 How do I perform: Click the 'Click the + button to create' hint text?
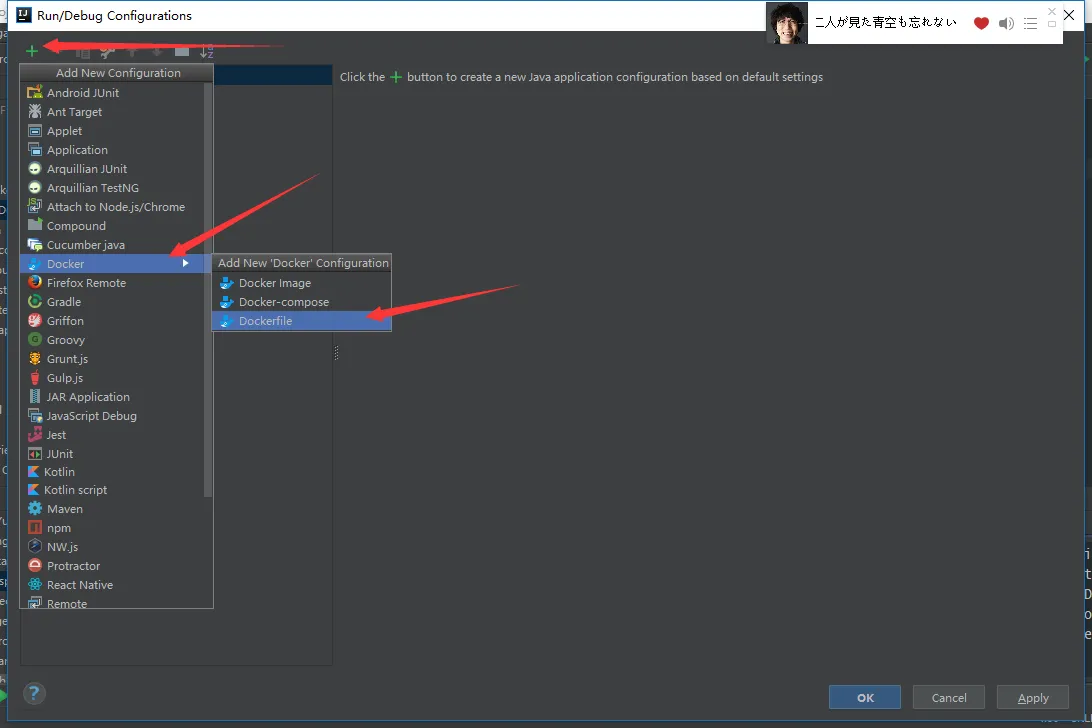tap(582, 77)
